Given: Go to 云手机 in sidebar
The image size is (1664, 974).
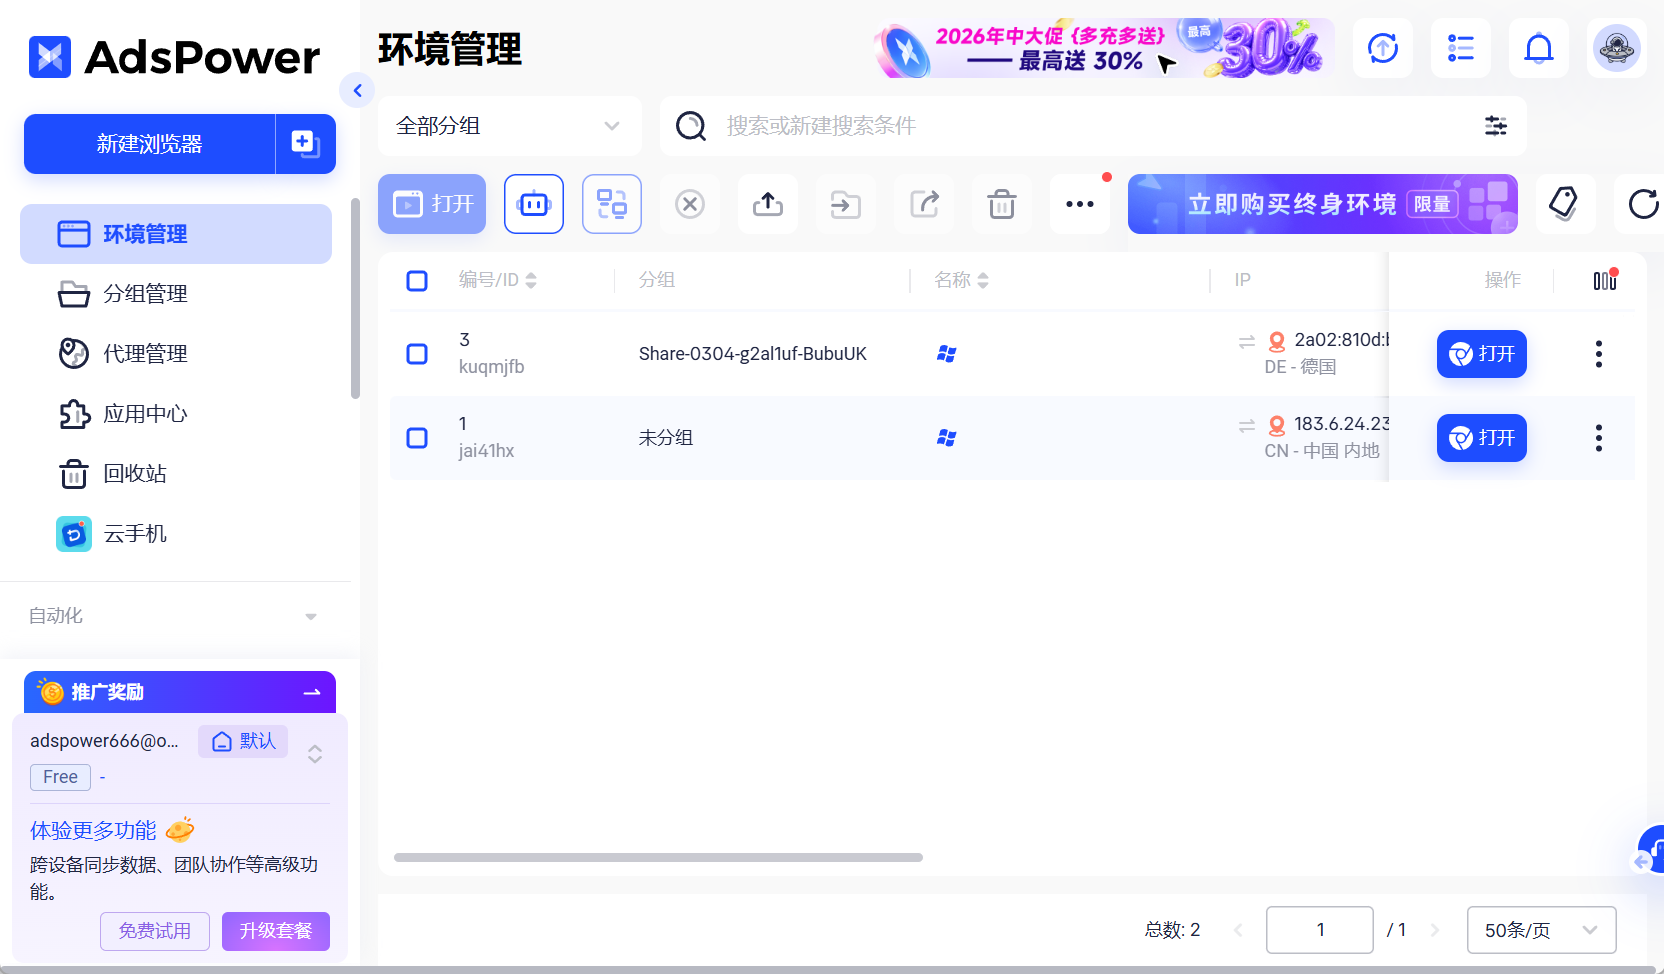Looking at the screenshot, I should (x=176, y=534).
